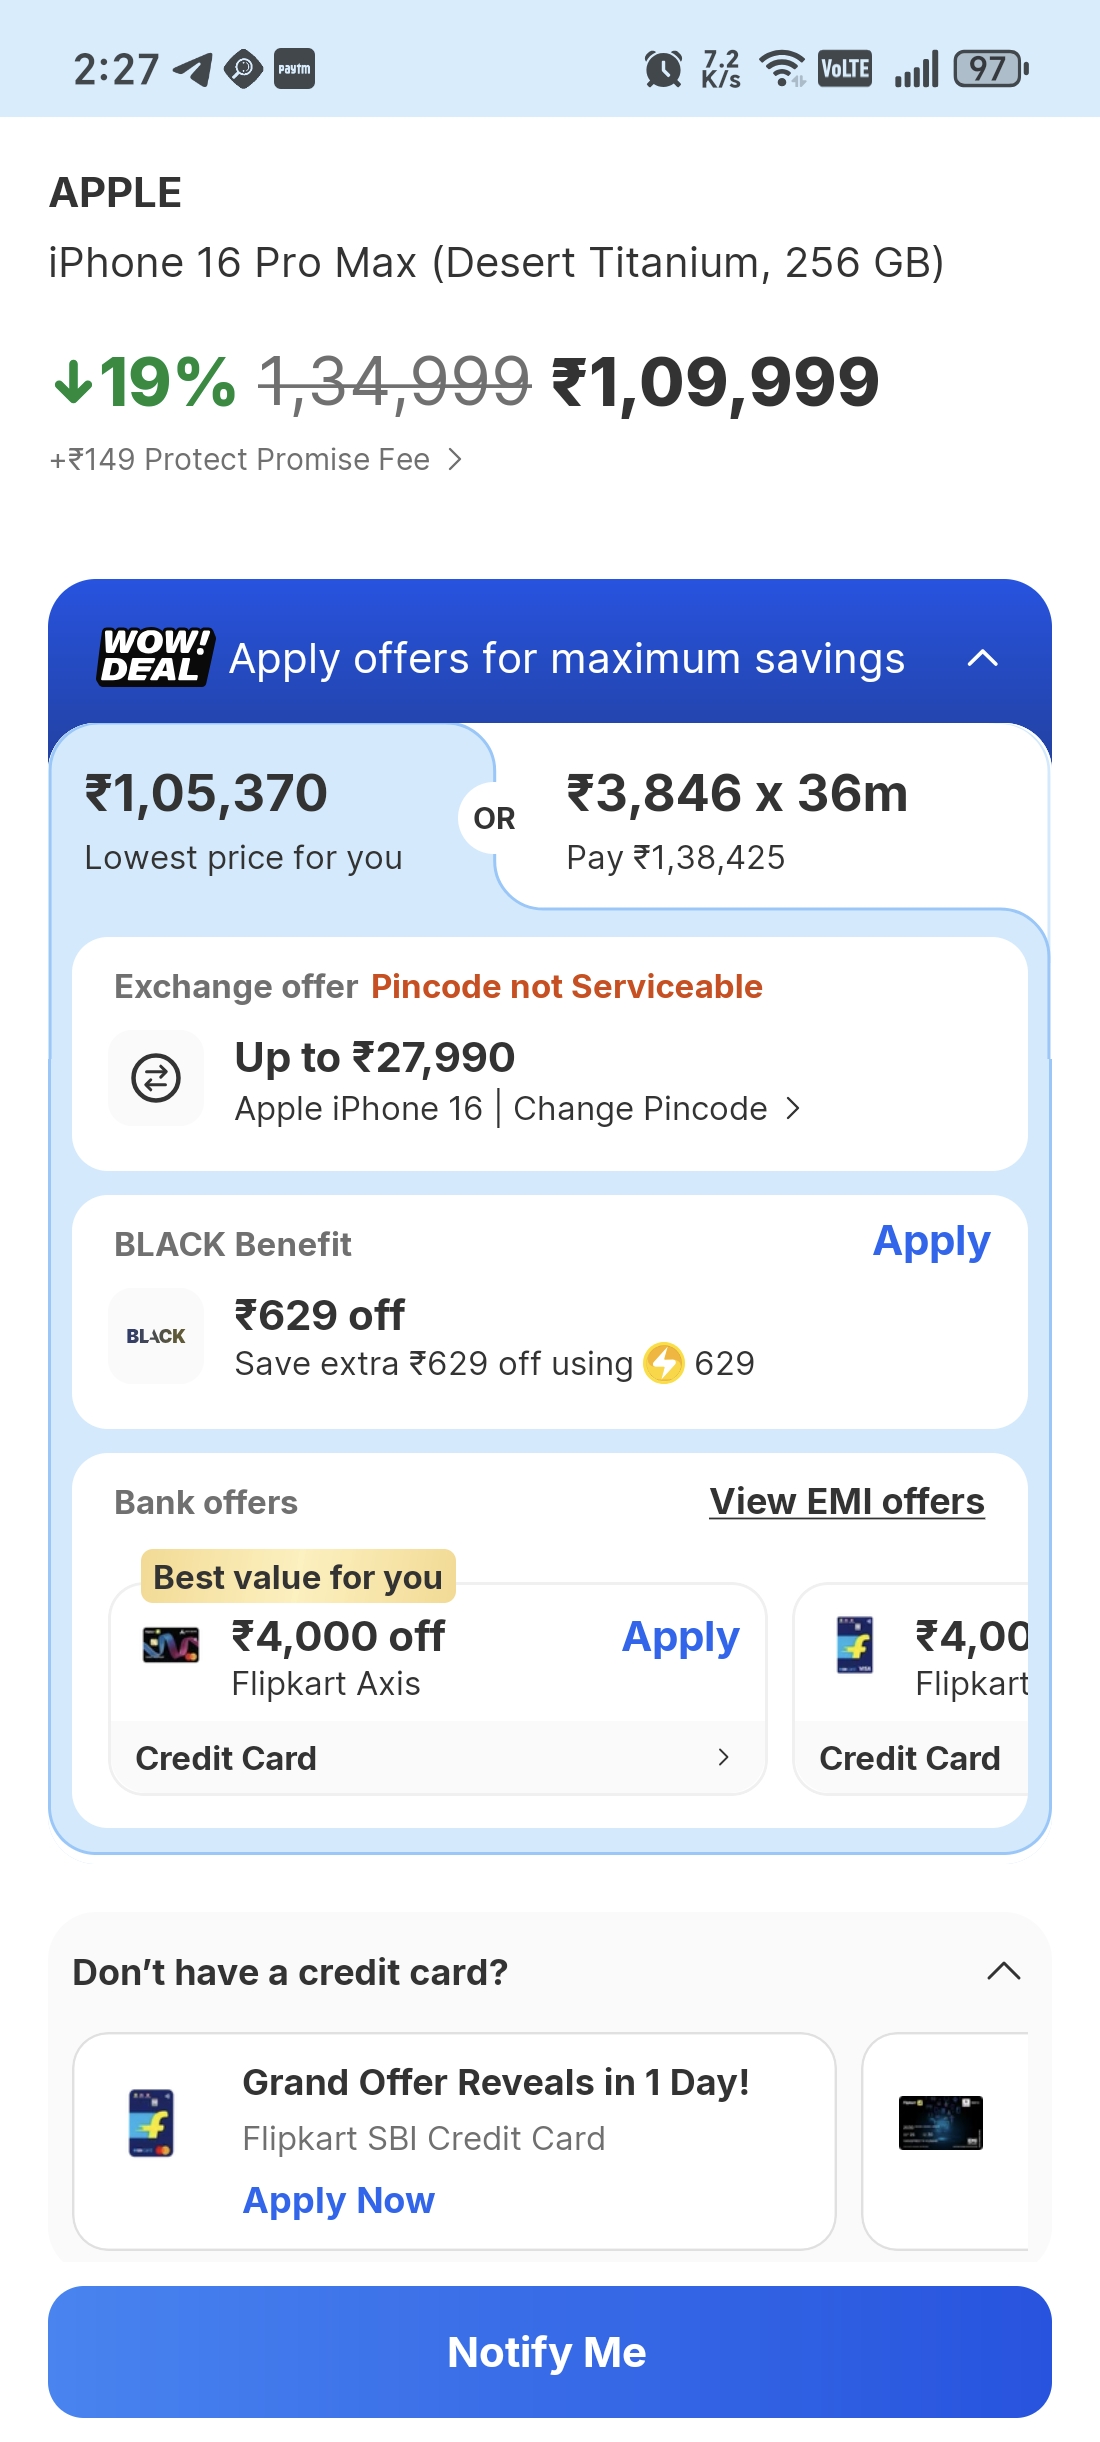Tap the exchange offer swap icon
Screen dimensions: 1100x2442
pyautogui.click(x=156, y=1078)
